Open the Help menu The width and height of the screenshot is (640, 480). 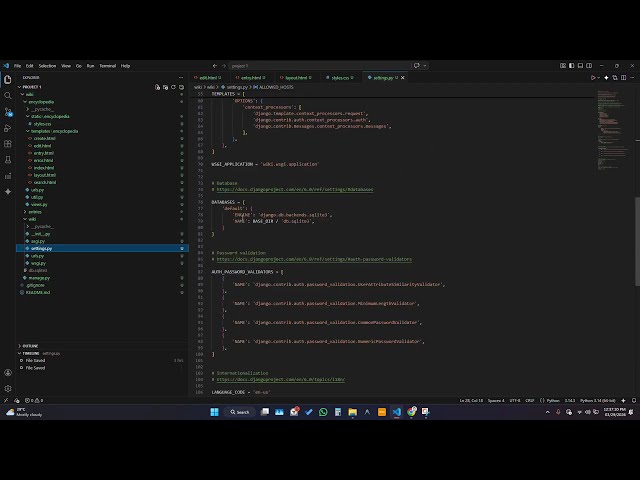125,66
